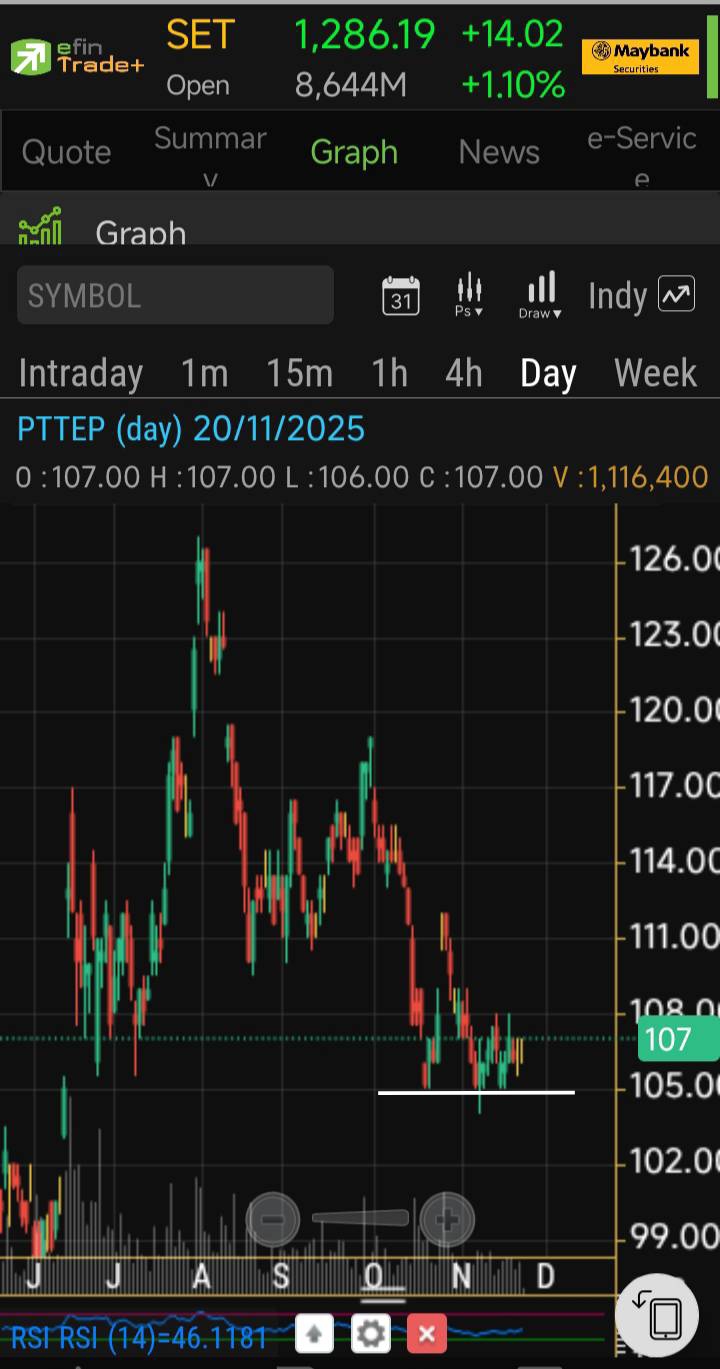Image resolution: width=720 pixels, height=1369 pixels.
Task: Tap the efin Trade+ logo
Action: [x=77, y=56]
